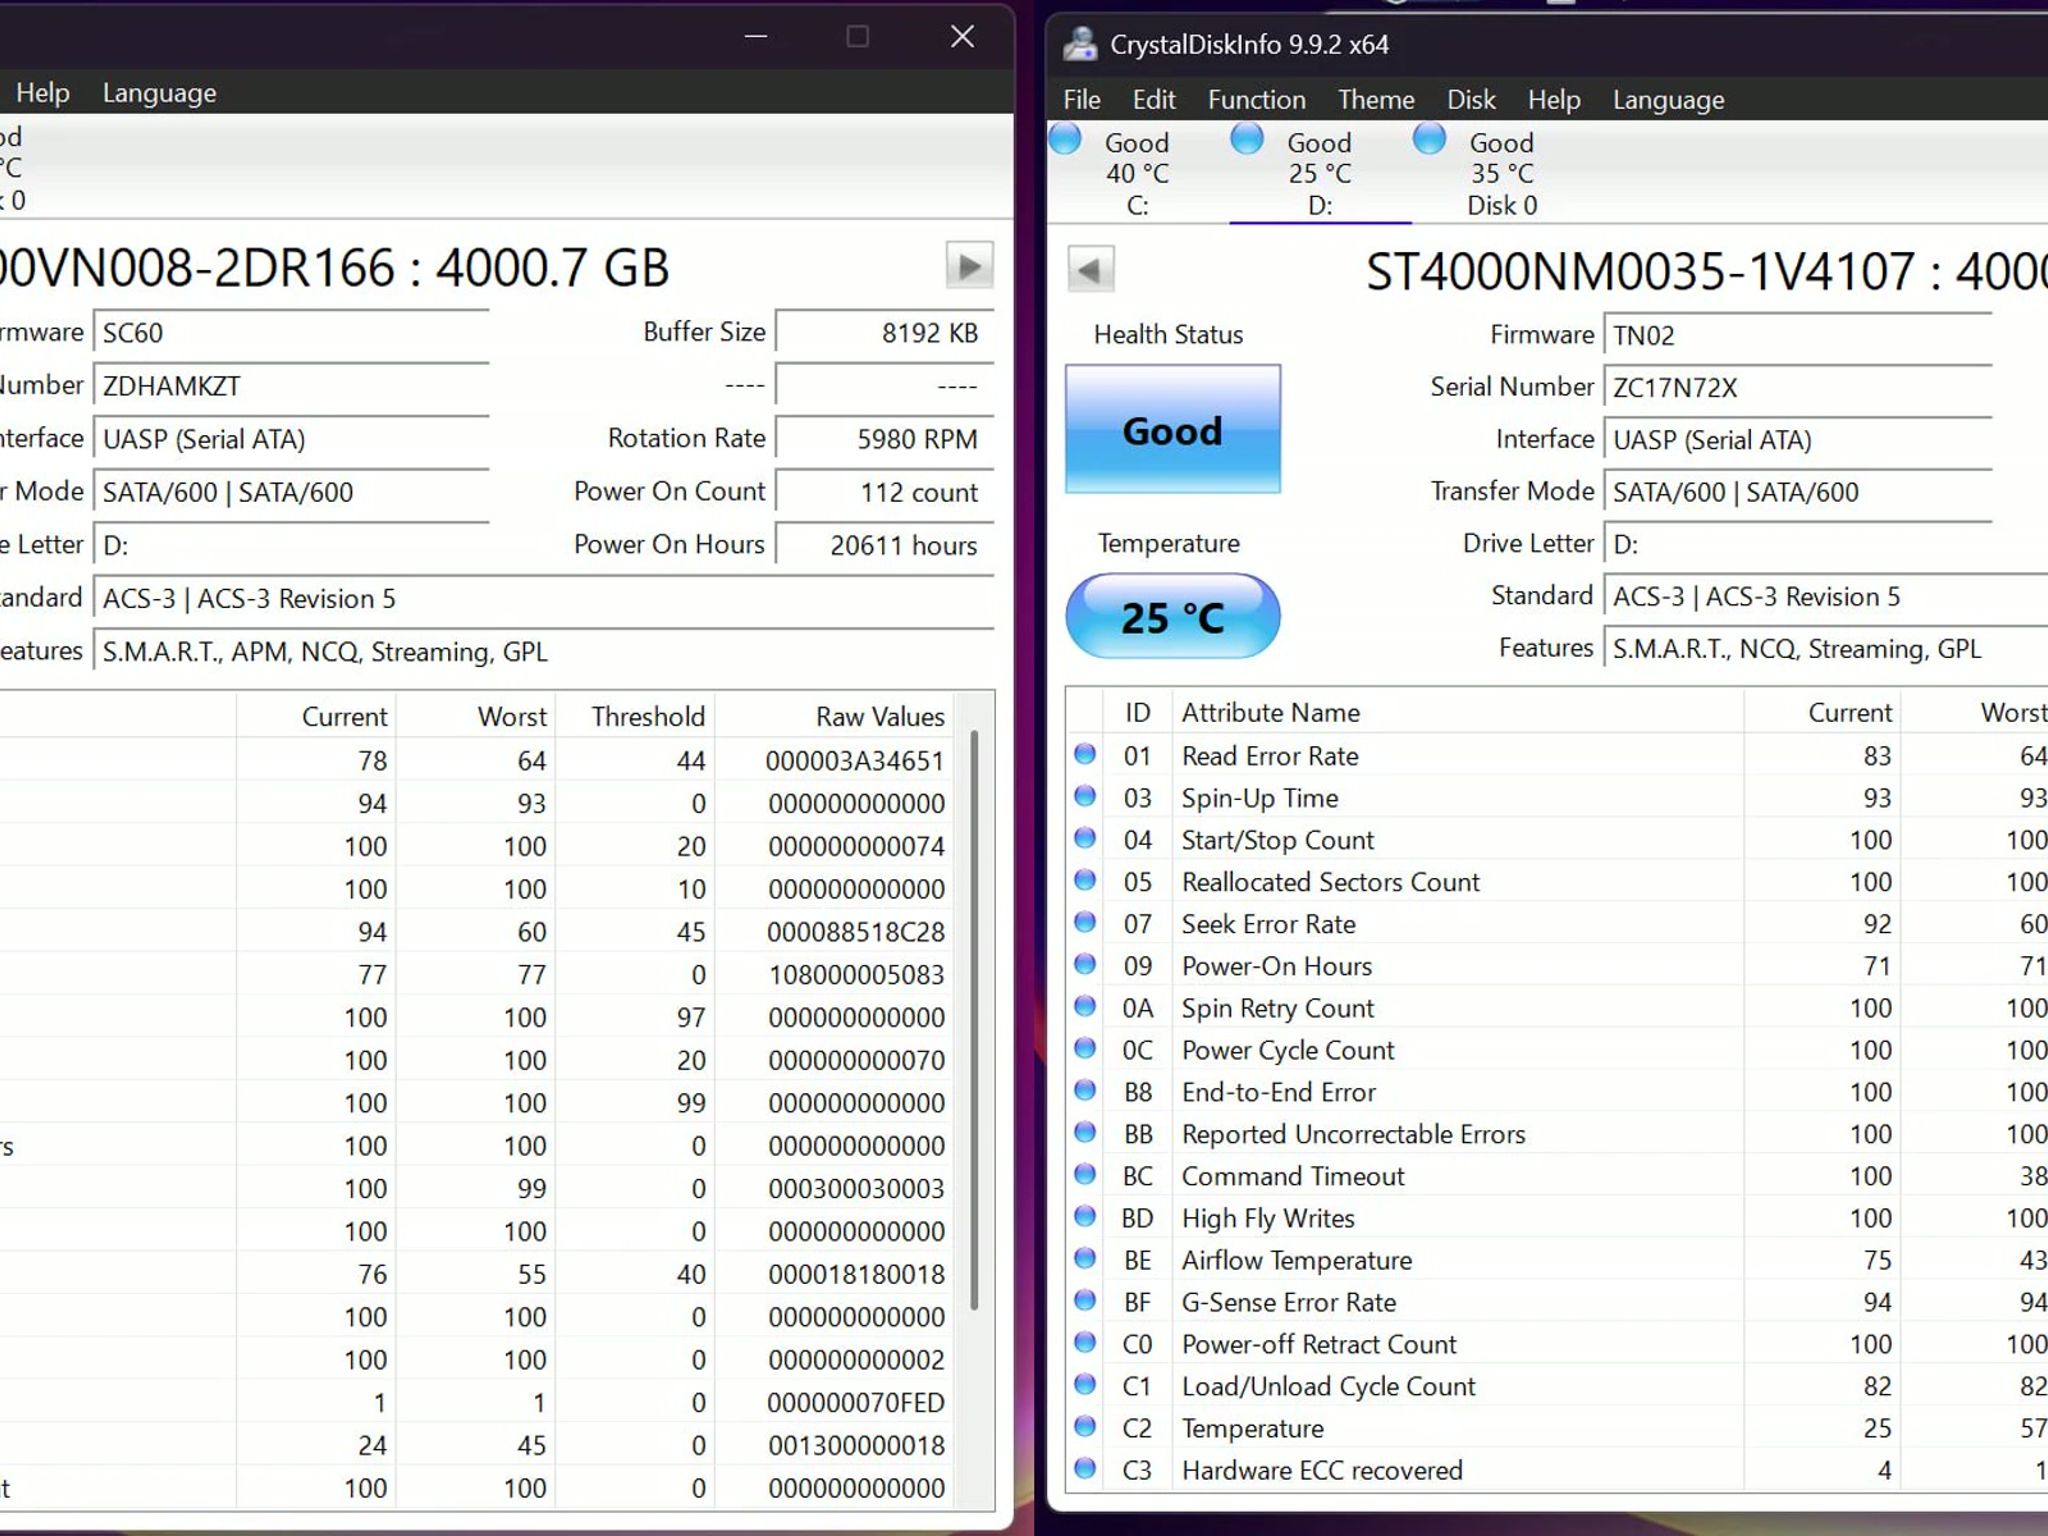
Task: Click the Firmware field showing TN02
Action: coord(1798,335)
